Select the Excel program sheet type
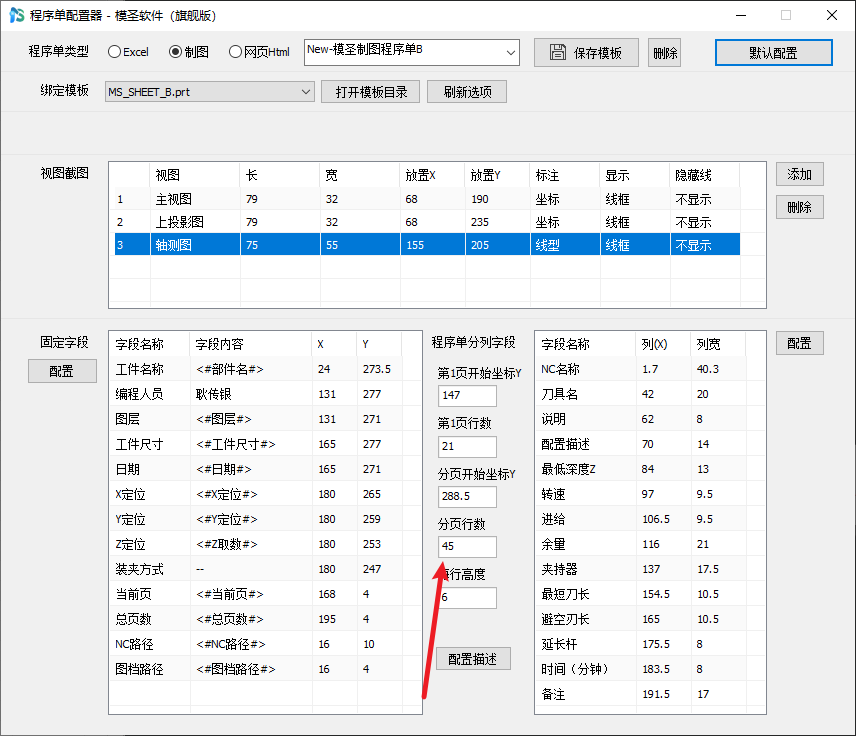Image resolution: width=856 pixels, height=736 pixels. point(128,52)
